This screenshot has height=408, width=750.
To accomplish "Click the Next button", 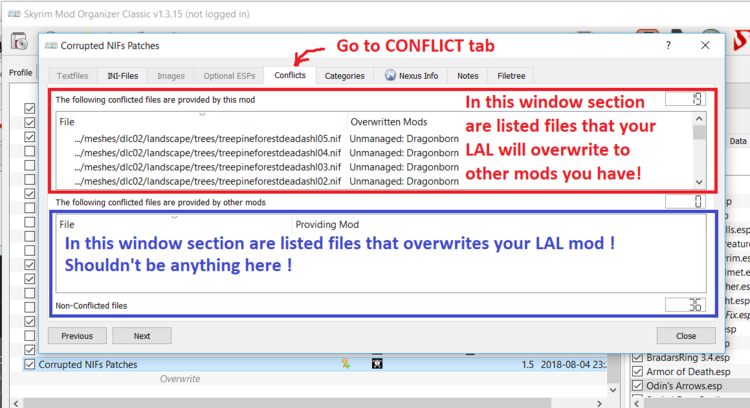I will coord(142,336).
